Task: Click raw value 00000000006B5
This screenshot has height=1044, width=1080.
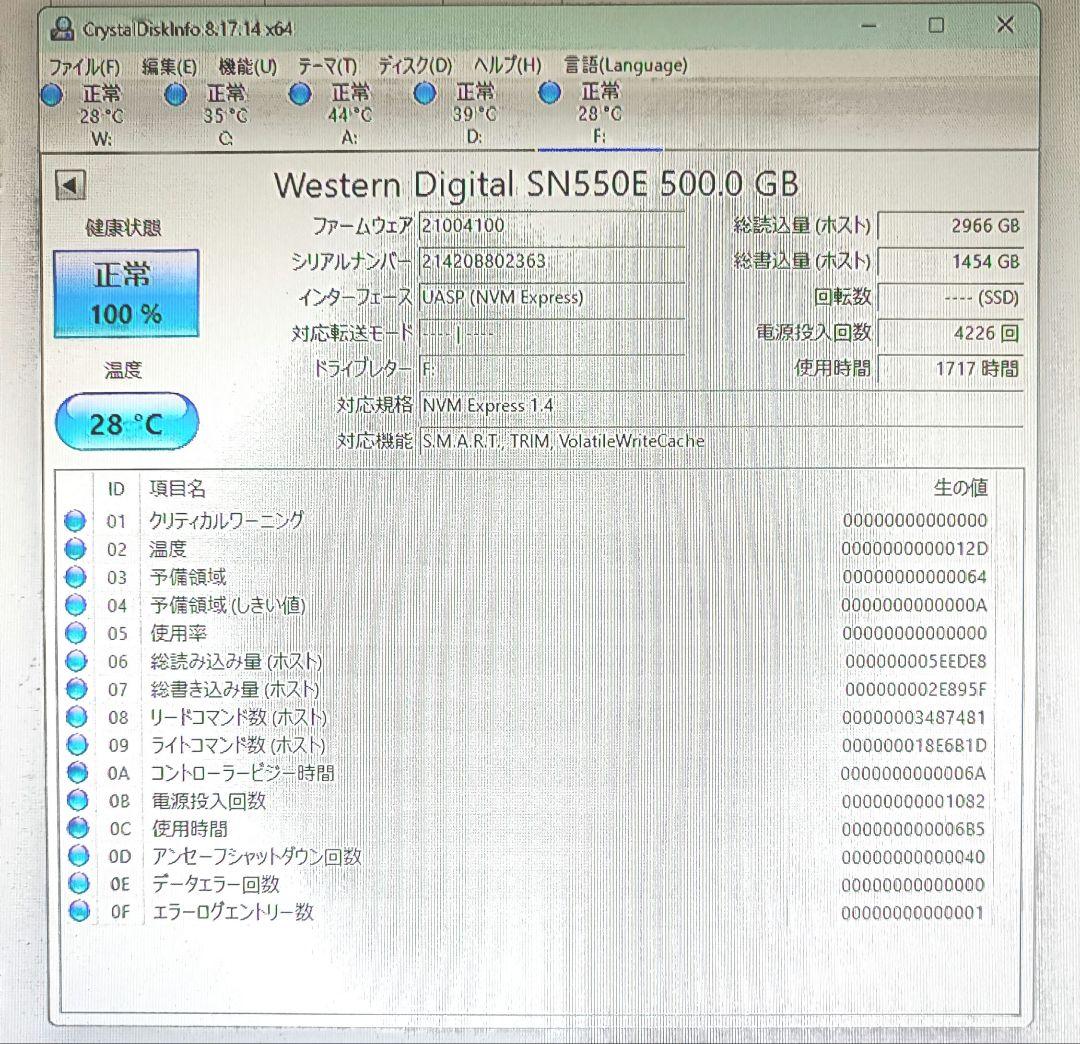Action: coord(913,829)
